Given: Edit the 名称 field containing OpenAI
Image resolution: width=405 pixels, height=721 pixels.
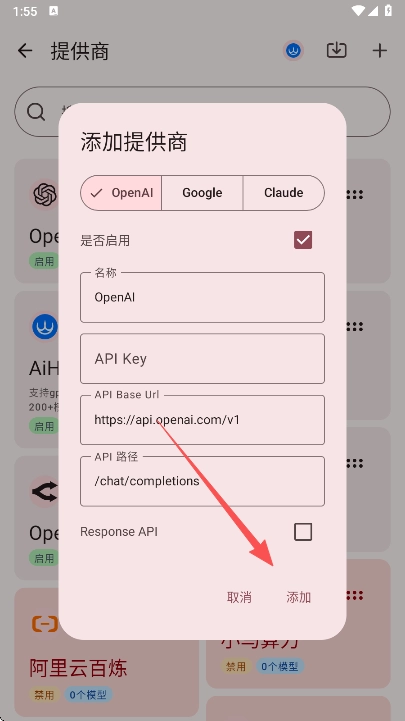Looking at the screenshot, I should tap(202, 298).
